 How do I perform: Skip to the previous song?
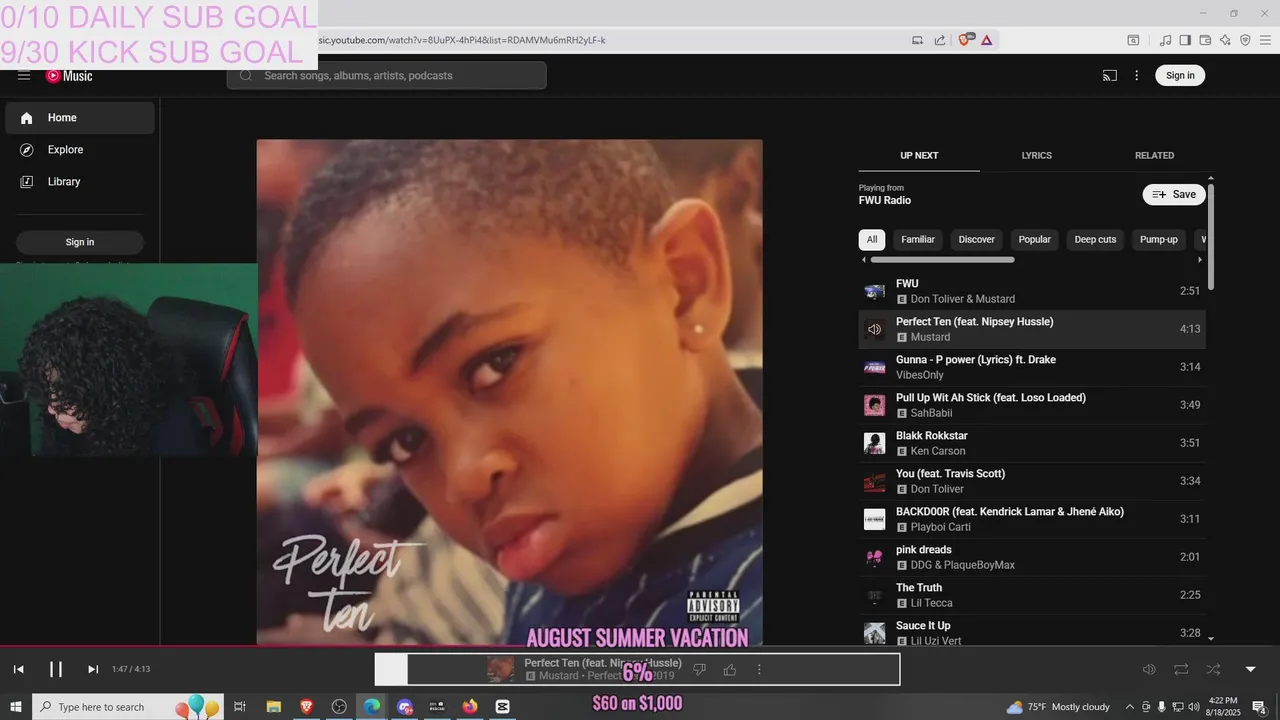(x=18, y=669)
